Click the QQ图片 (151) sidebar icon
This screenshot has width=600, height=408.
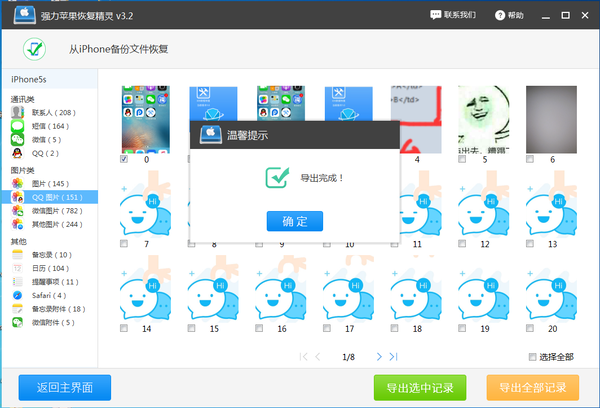pyautogui.click(x=17, y=197)
